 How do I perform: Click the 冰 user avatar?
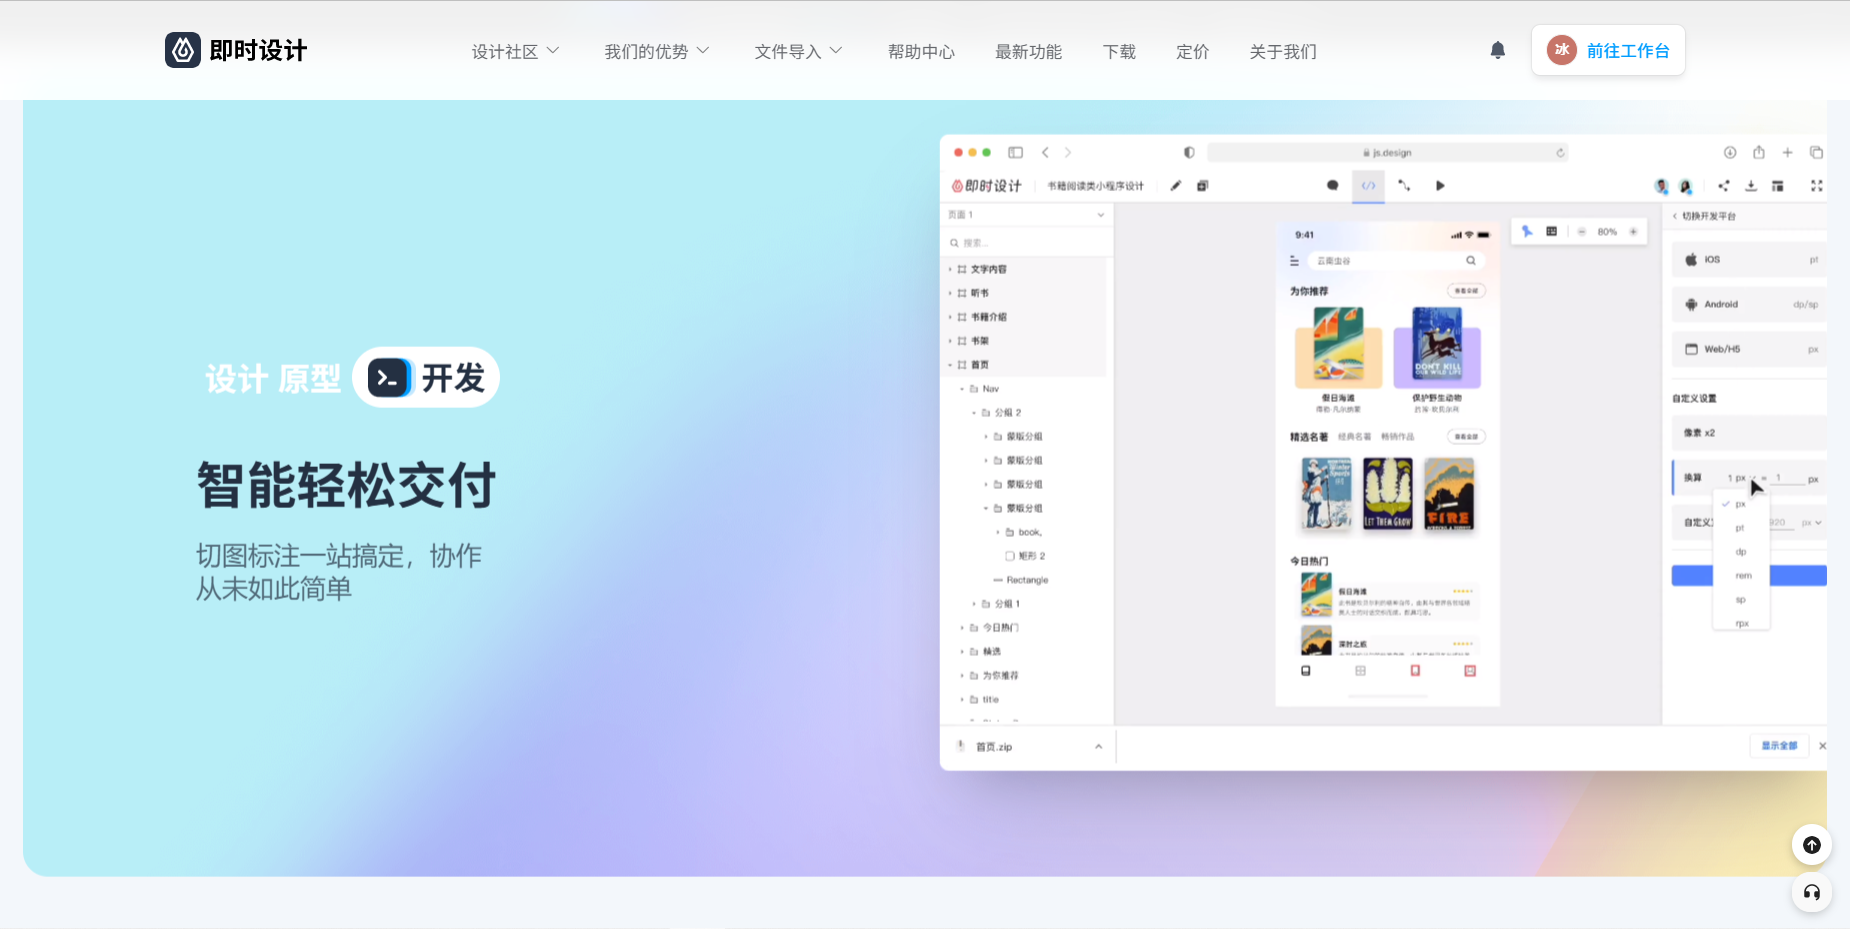point(1561,50)
